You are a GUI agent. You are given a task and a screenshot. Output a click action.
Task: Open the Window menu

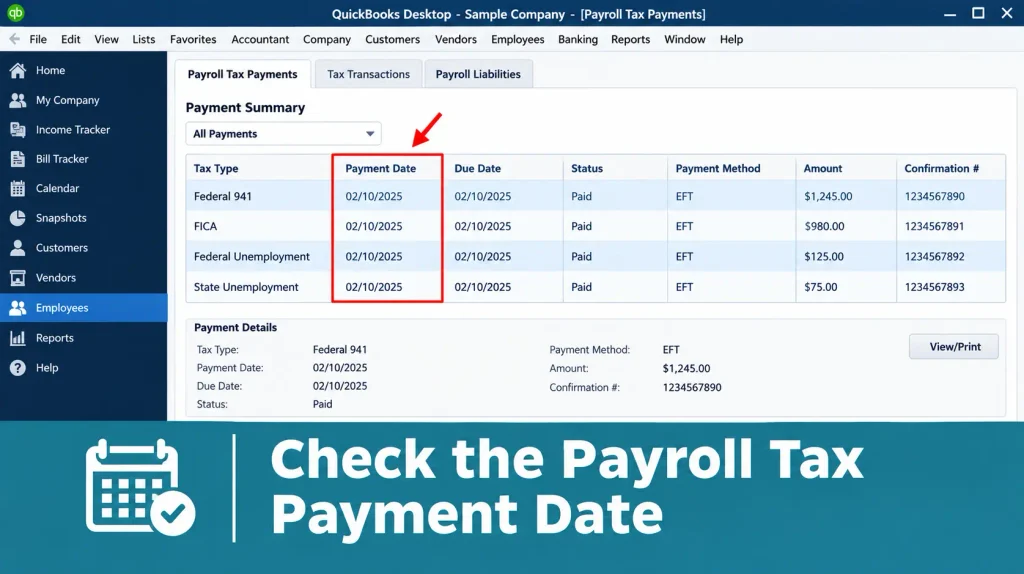684,39
